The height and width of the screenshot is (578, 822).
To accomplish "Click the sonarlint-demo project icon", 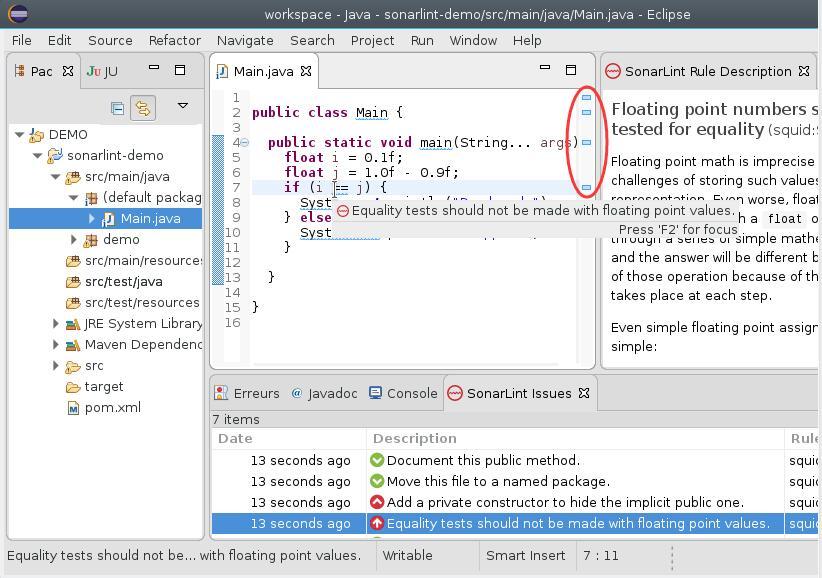I will [x=55, y=156].
